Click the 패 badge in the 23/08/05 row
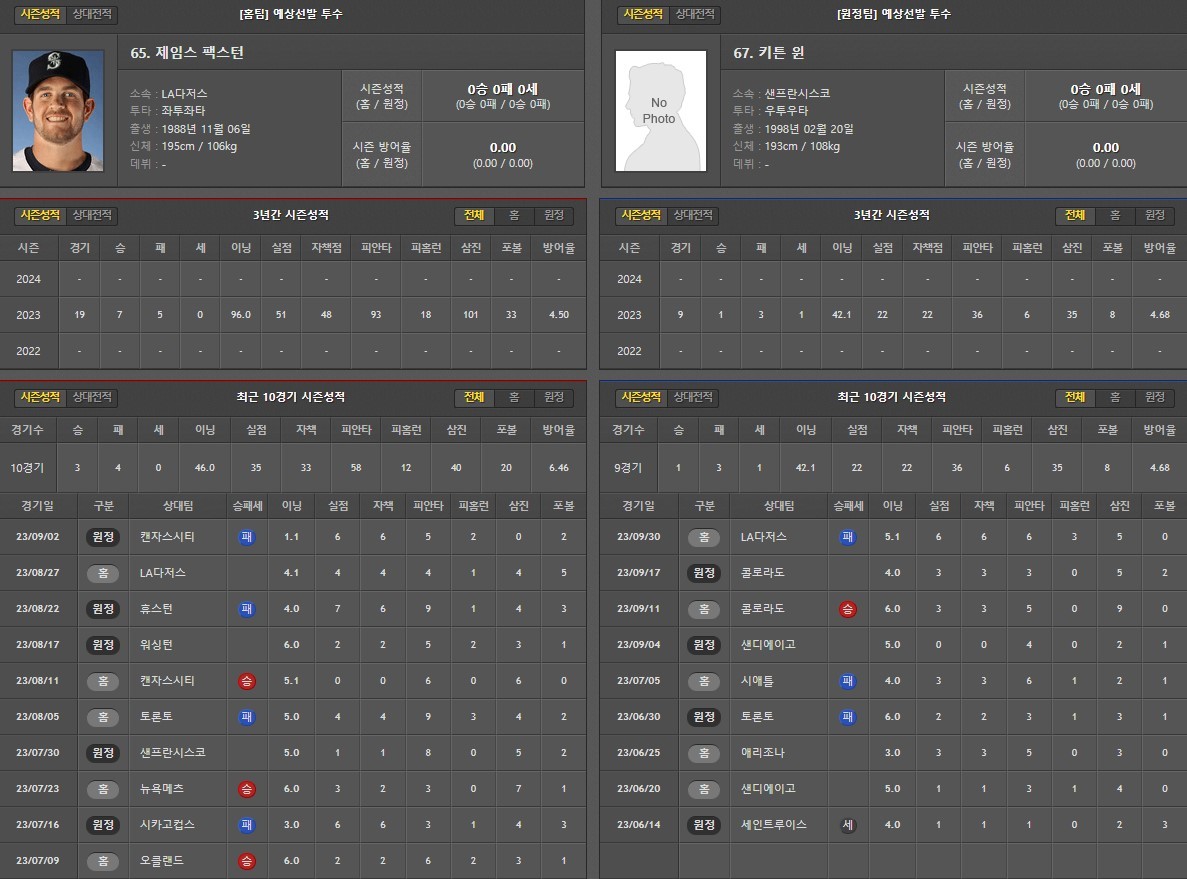Viewport: 1187px width, 879px height. (x=247, y=716)
